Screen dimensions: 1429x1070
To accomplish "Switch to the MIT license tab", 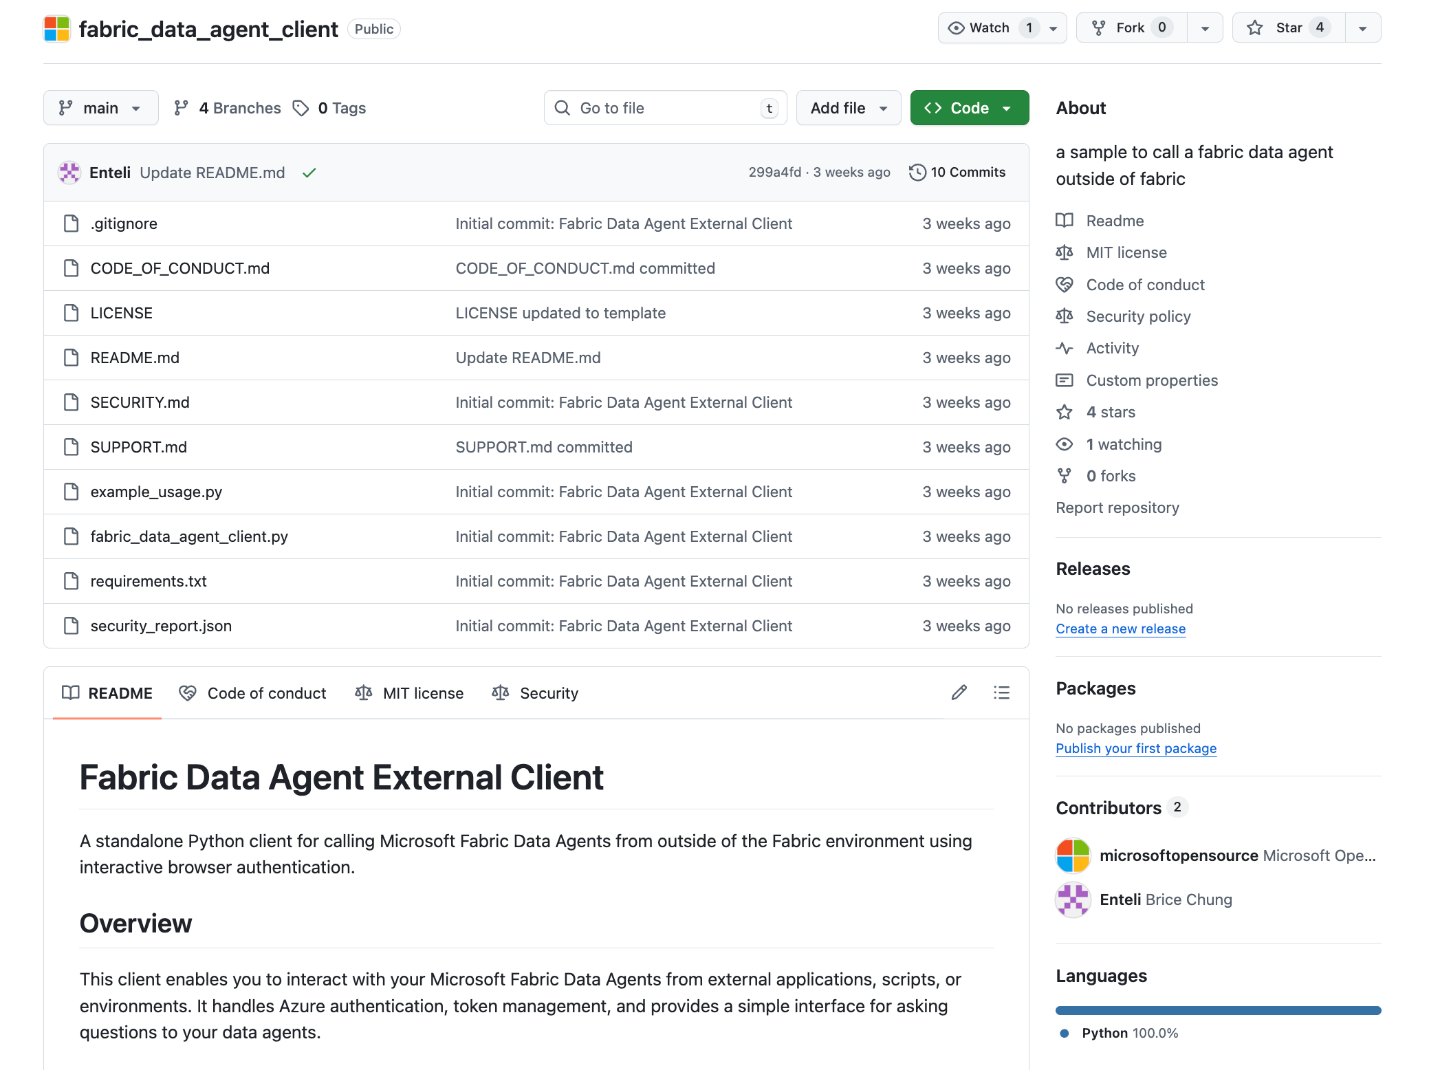I will point(410,693).
